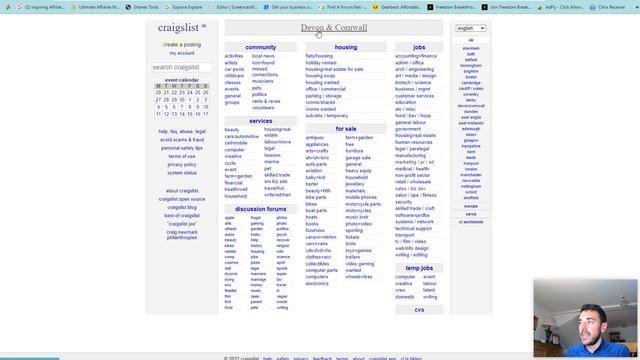Expand the us/ca region section

[x=471, y=214]
